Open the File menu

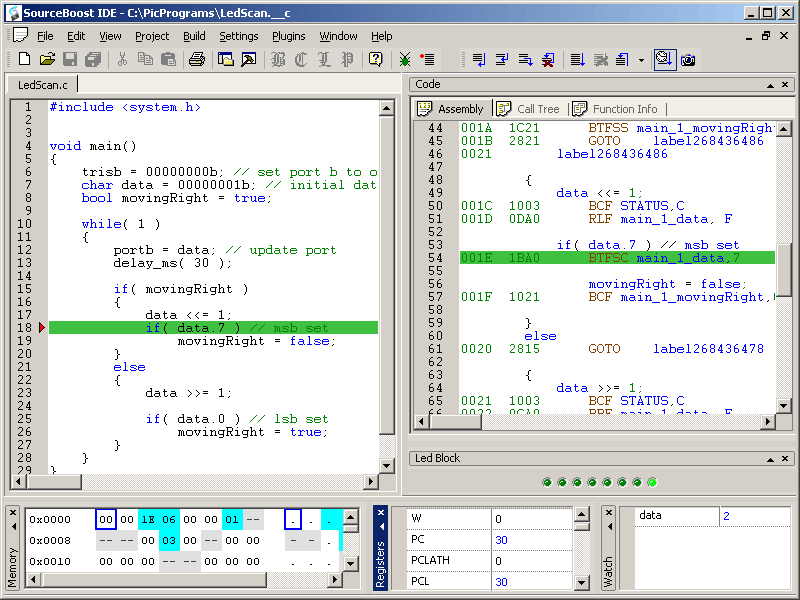[x=45, y=36]
